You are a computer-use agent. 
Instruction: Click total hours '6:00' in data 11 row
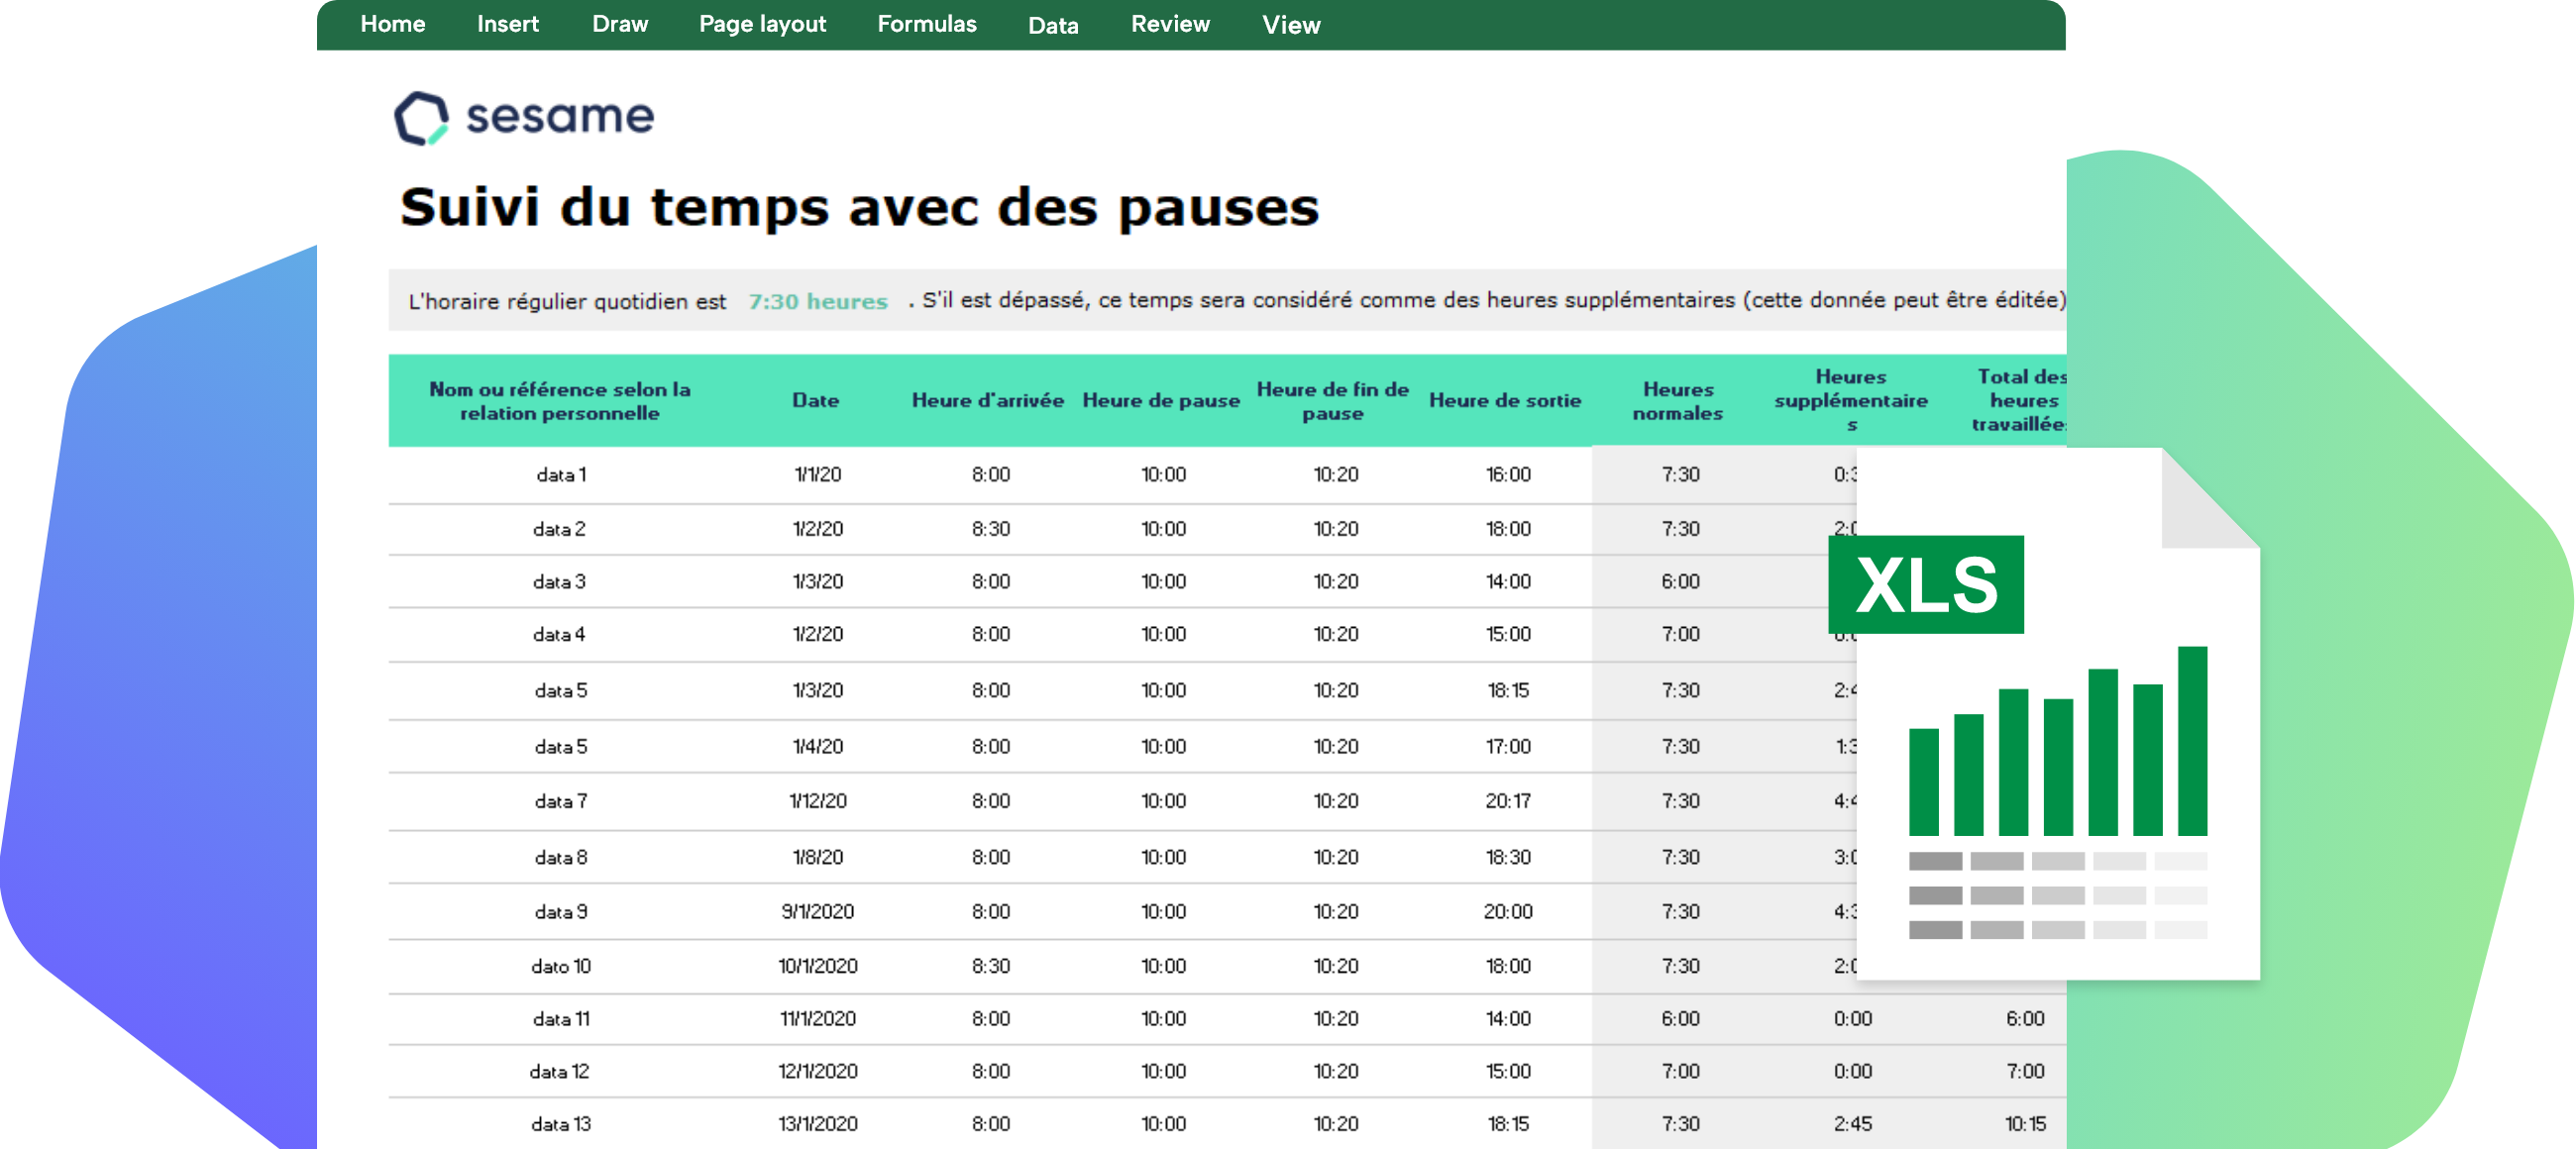tap(2025, 1018)
